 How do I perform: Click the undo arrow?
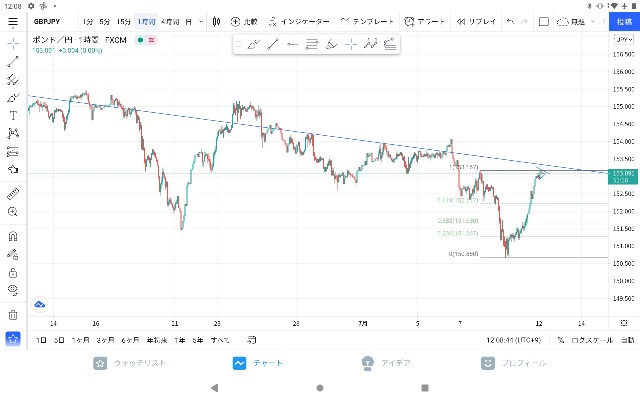coord(510,22)
